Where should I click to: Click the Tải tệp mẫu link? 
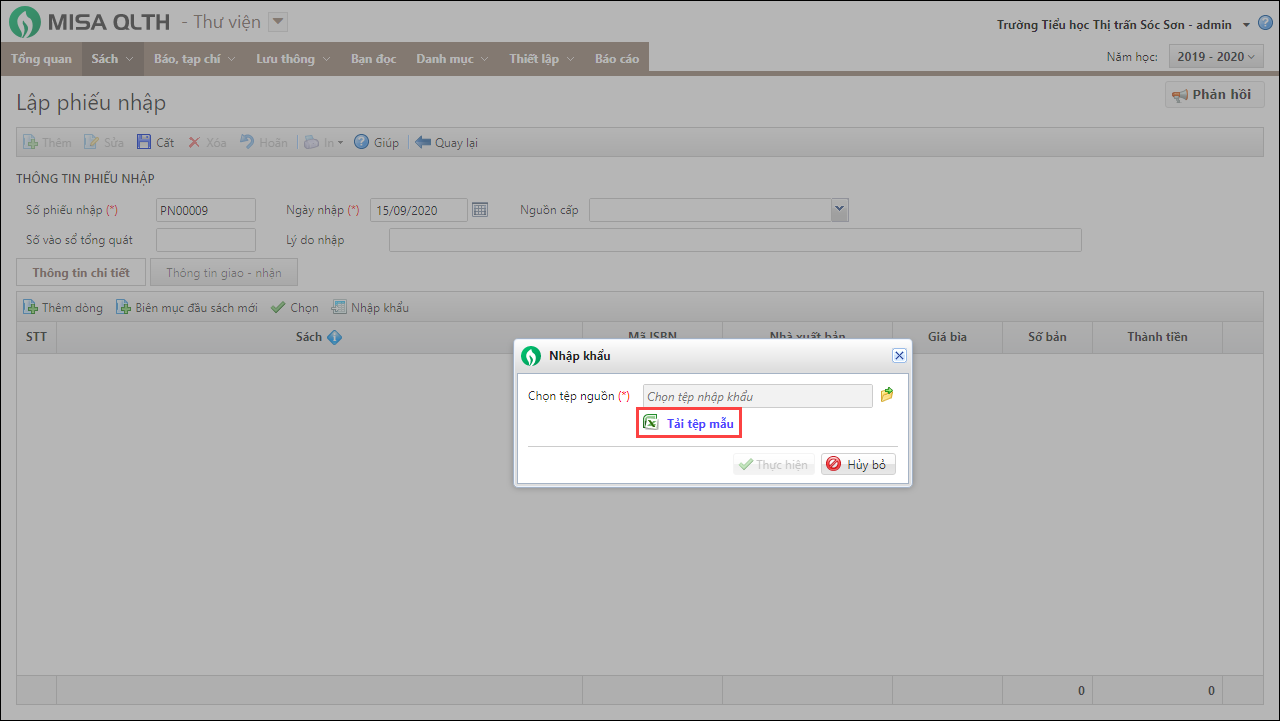click(700, 424)
